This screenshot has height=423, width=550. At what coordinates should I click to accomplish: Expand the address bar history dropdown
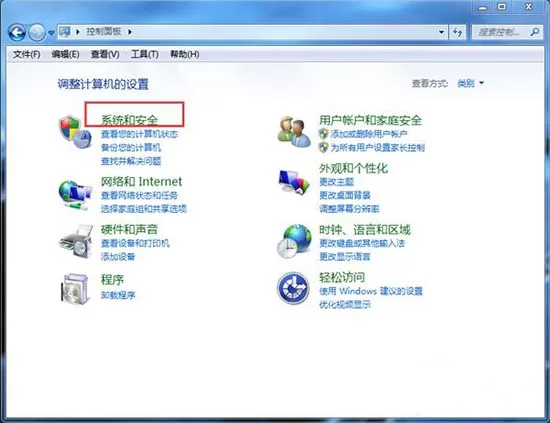coord(442,32)
